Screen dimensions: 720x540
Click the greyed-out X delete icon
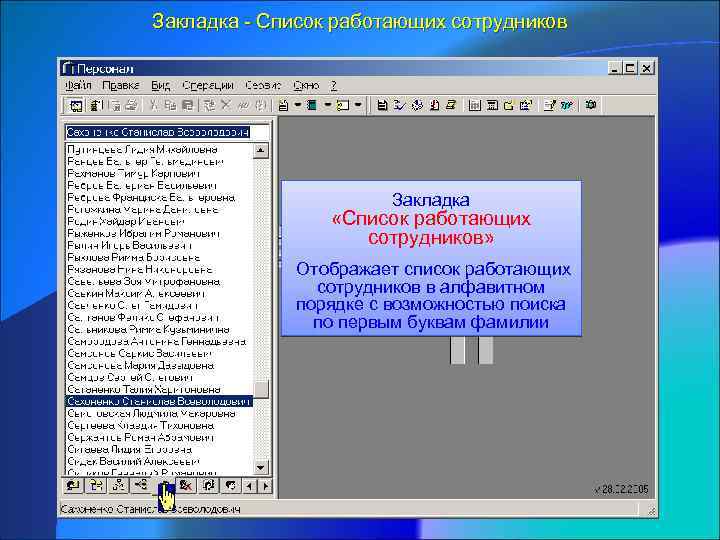[225, 106]
